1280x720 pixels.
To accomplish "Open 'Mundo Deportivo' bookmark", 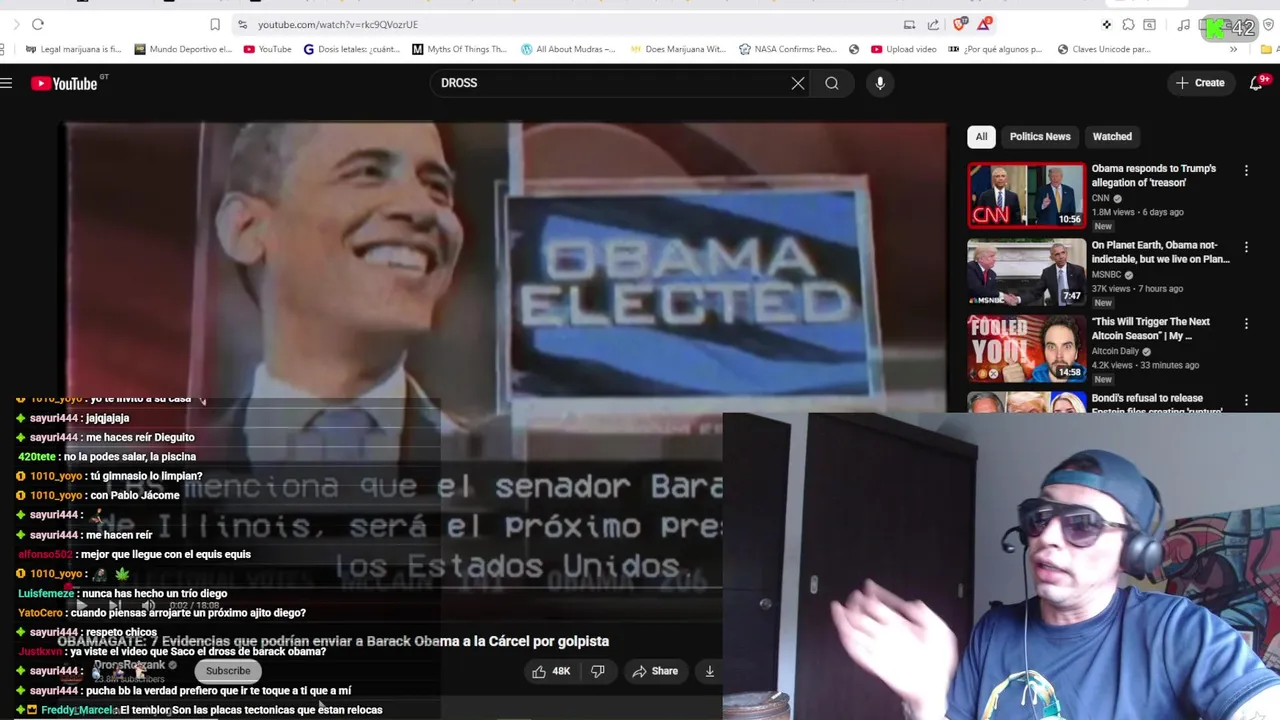I will point(183,49).
